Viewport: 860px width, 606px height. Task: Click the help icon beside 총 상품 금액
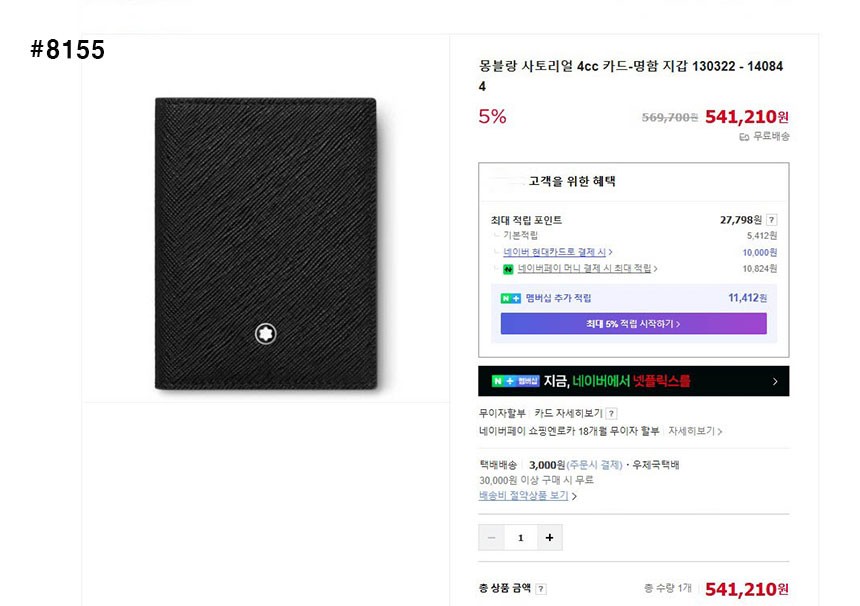coord(541,589)
